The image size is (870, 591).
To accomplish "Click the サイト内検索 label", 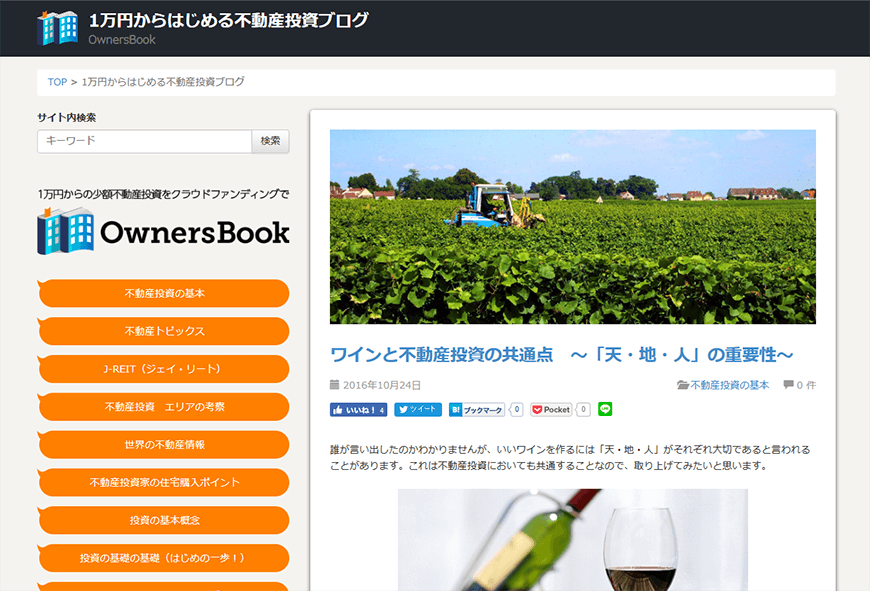I will pyautogui.click(x=67, y=118).
